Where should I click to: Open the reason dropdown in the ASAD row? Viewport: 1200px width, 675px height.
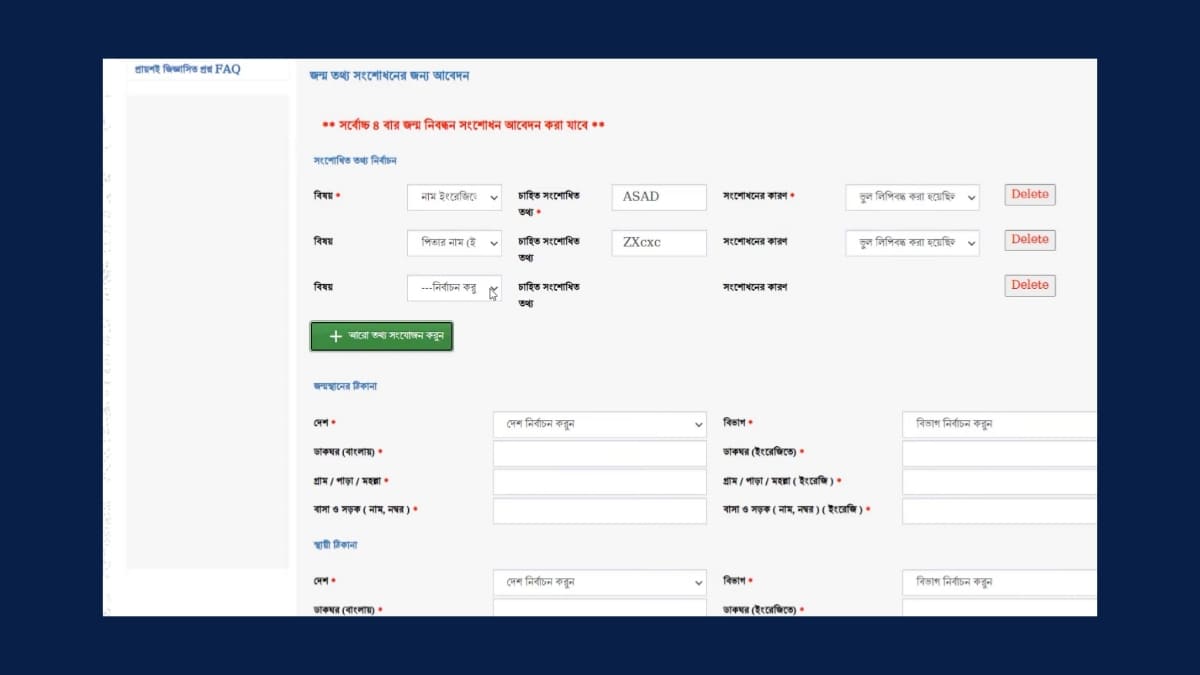coord(912,197)
